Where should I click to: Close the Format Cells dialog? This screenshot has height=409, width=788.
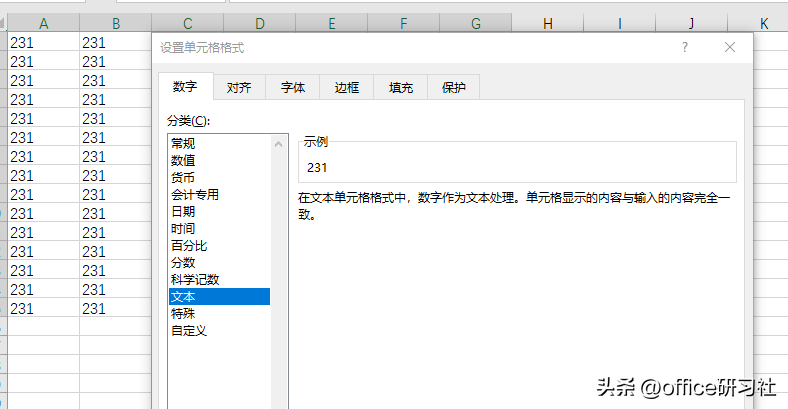coord(730,47)
